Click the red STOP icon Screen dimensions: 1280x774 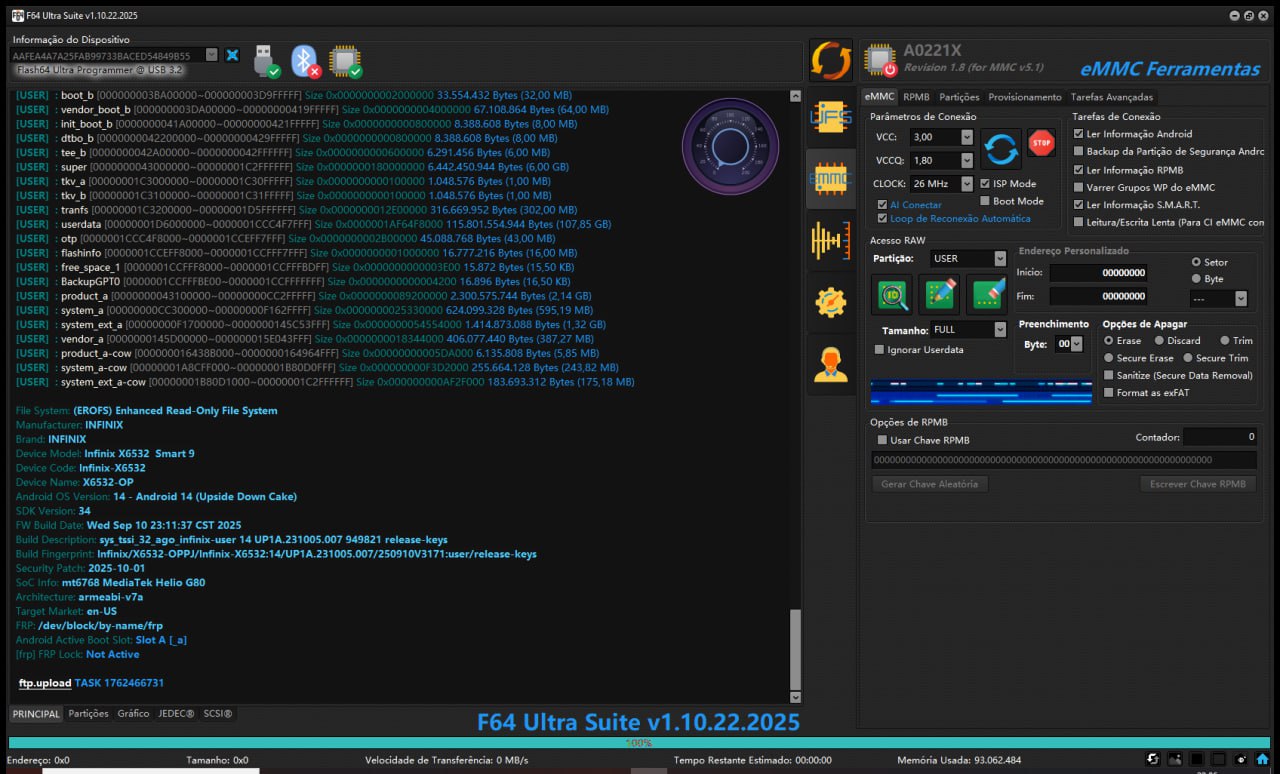(x=1041, y=143)
